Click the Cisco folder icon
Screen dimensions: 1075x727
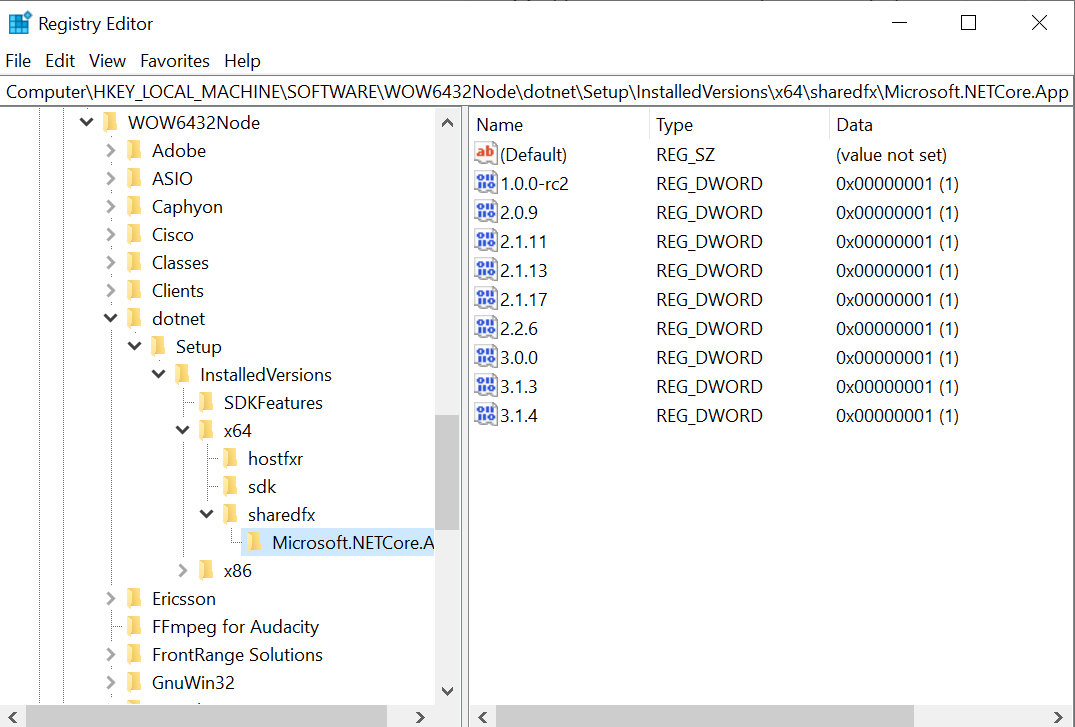pyautogui.click(x=134, y=235)
